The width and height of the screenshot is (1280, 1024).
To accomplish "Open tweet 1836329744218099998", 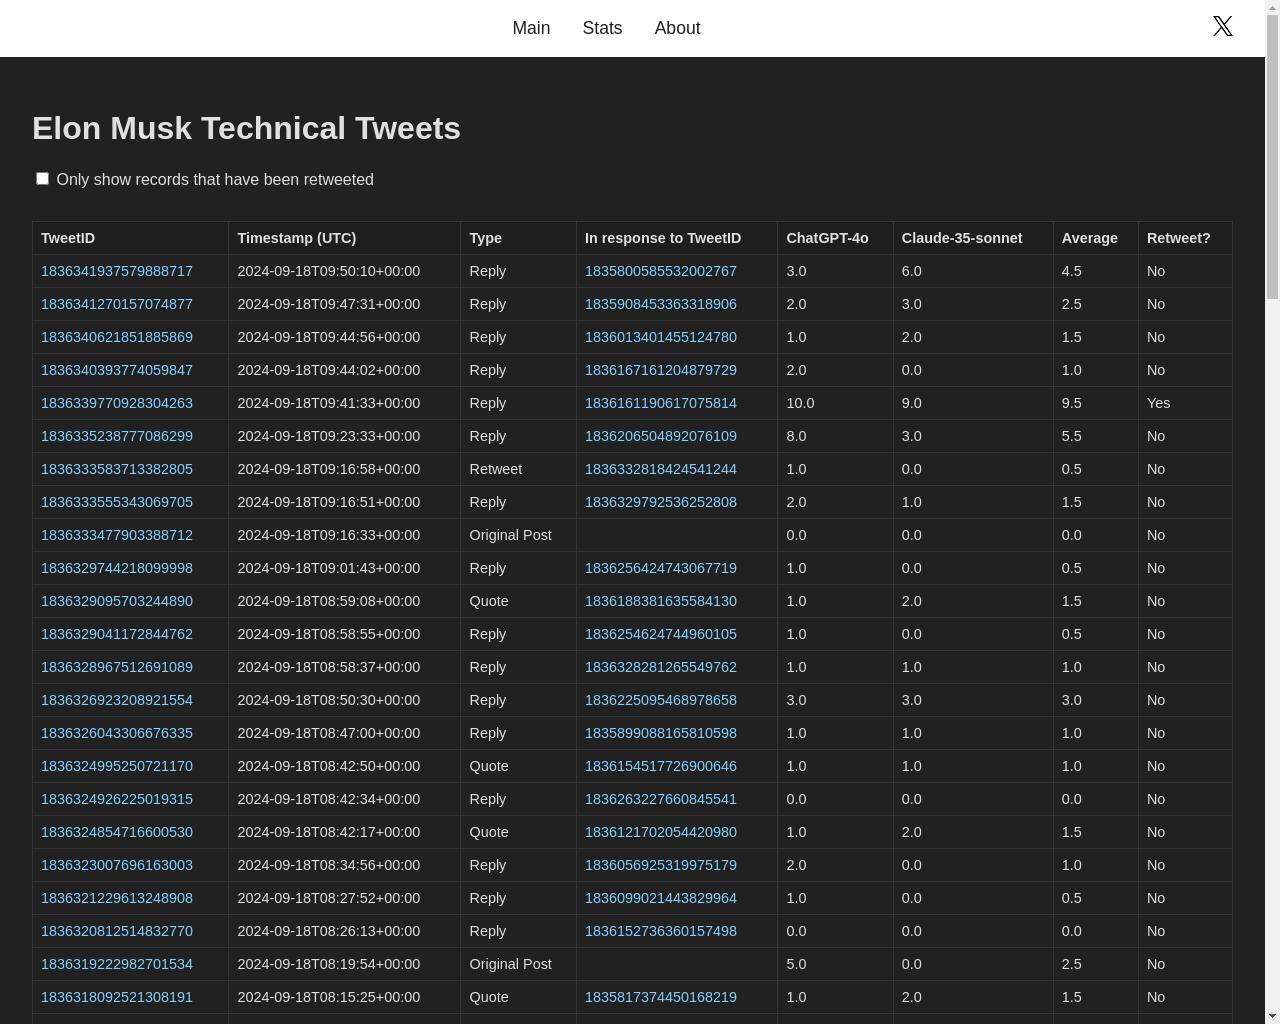I will click(117, 568).
